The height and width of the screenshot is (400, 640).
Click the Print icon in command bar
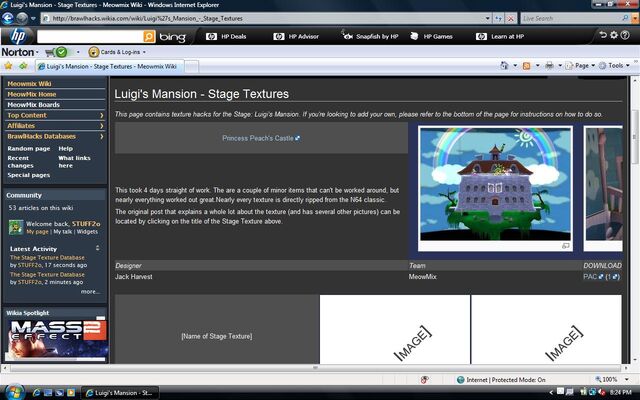click(549, 65)
